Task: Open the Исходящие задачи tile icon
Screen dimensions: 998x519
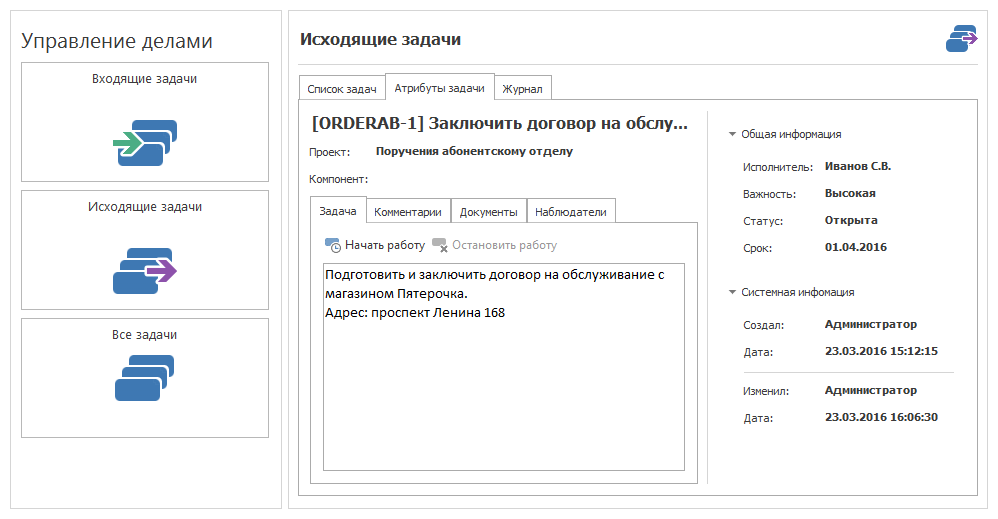Action: pyautogui.click(x=145, y=271)
